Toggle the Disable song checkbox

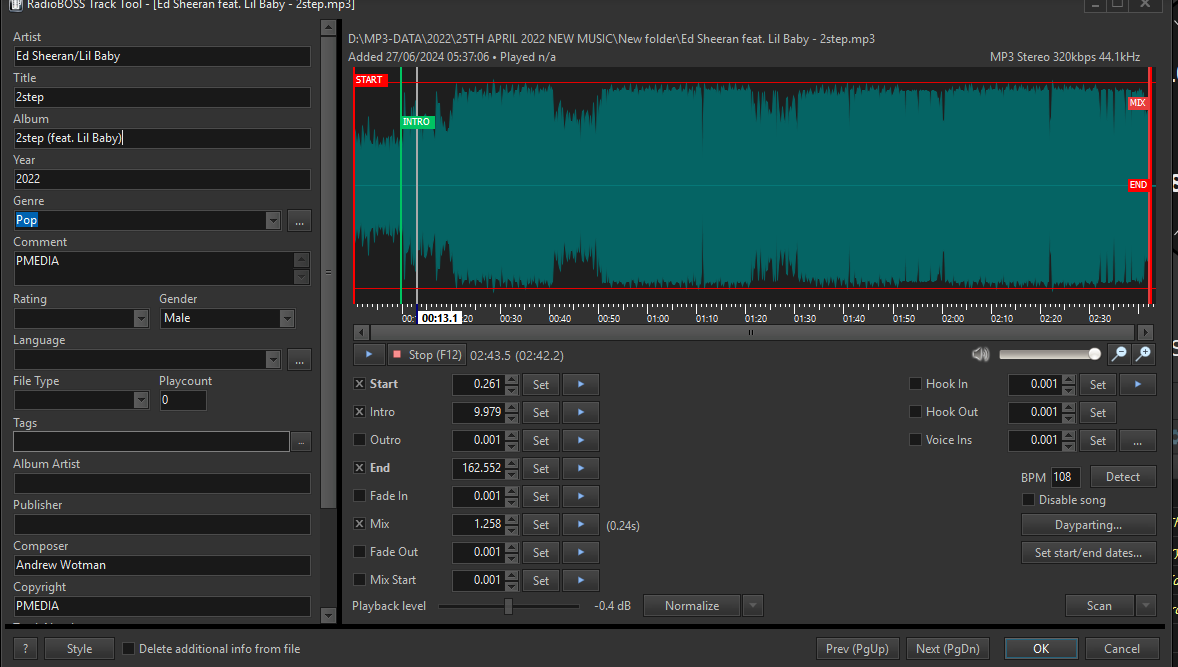[x=1028, y=500]
